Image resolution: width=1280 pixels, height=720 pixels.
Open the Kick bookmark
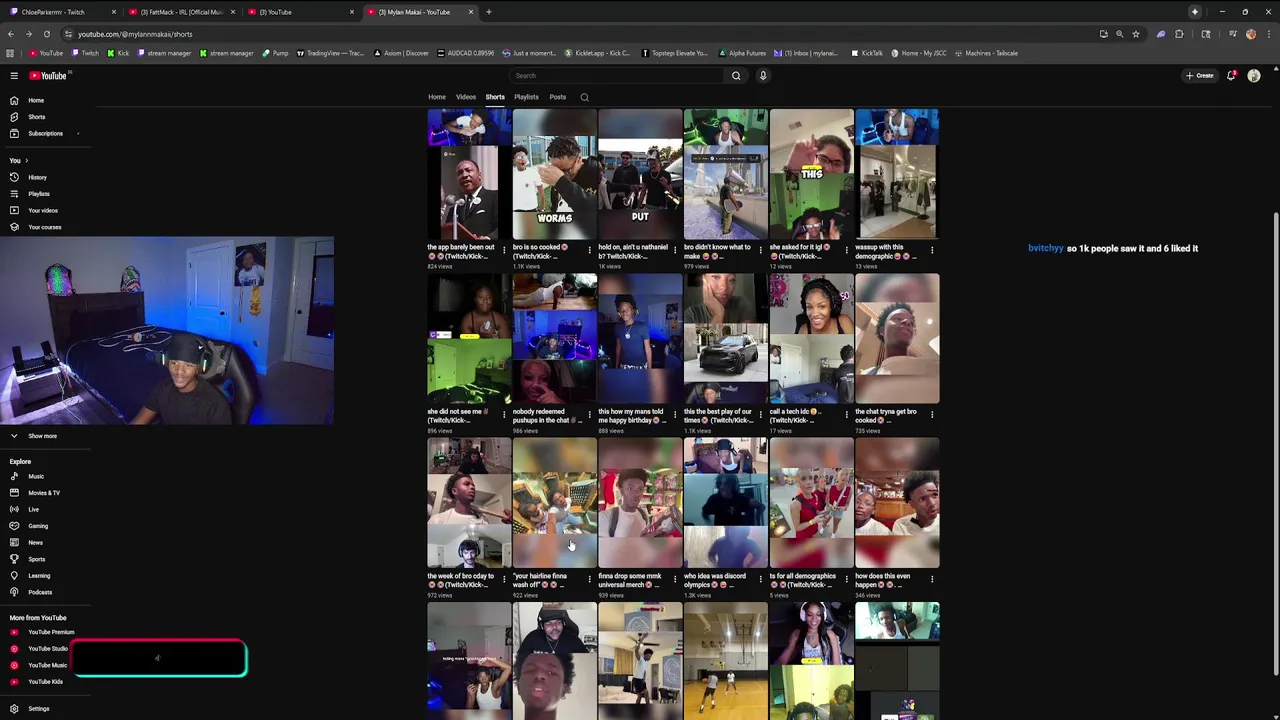[119, 53]
